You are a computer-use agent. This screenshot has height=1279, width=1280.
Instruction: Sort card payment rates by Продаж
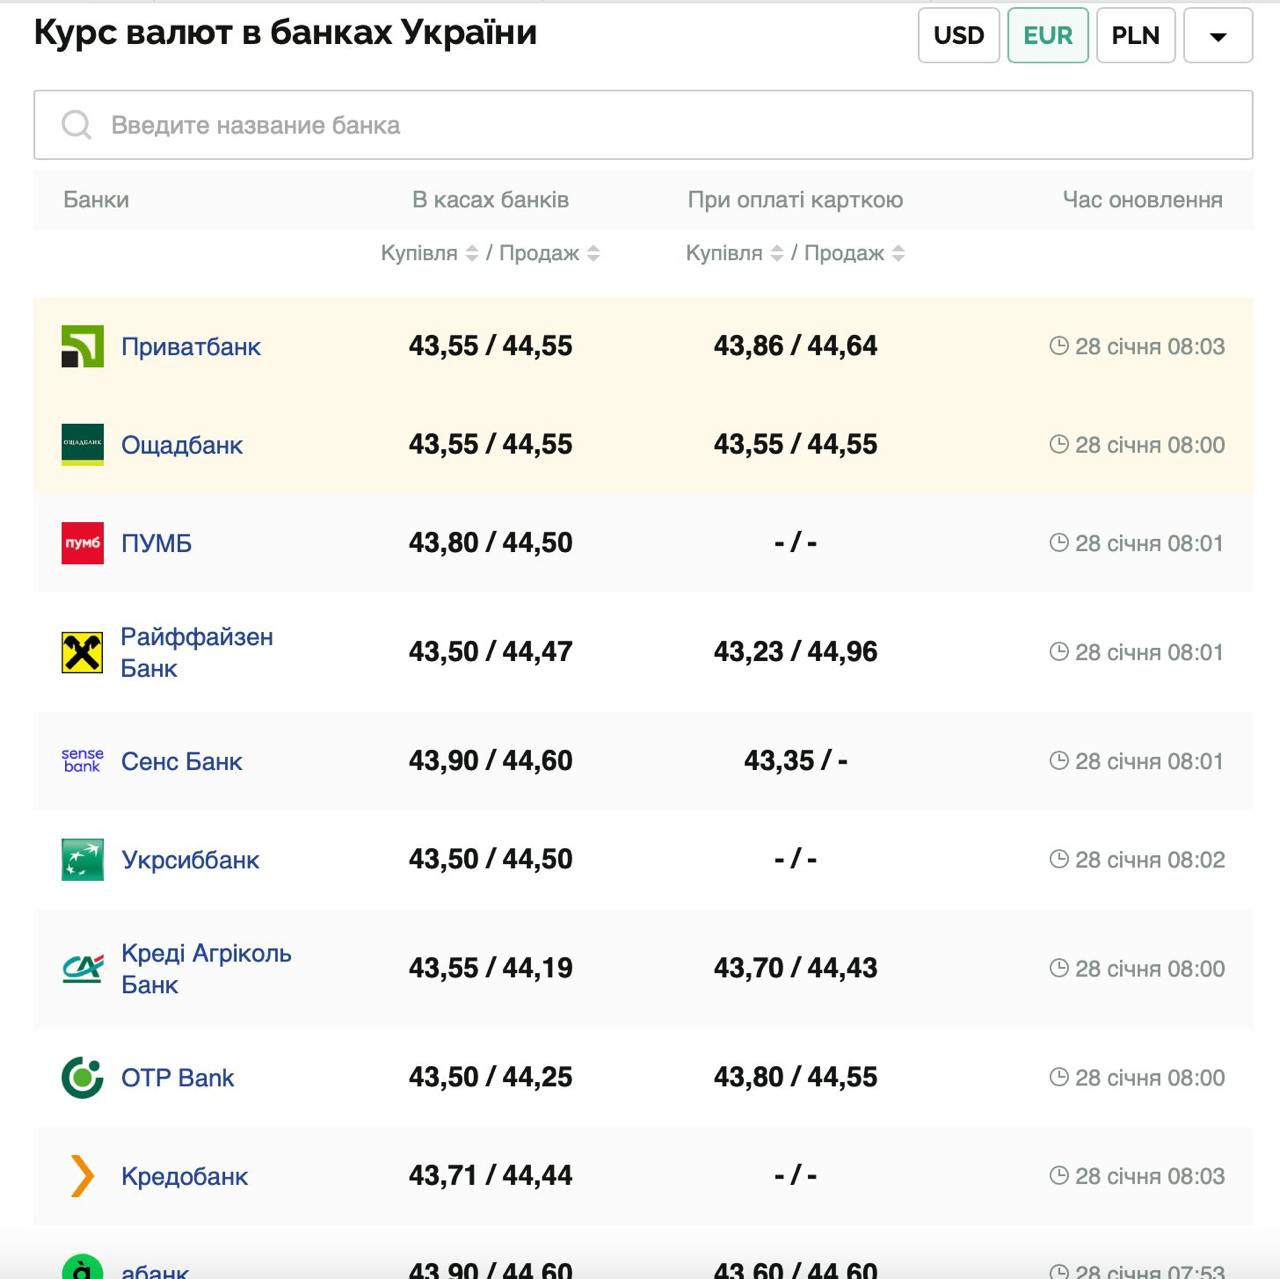(x=898, y=254)
